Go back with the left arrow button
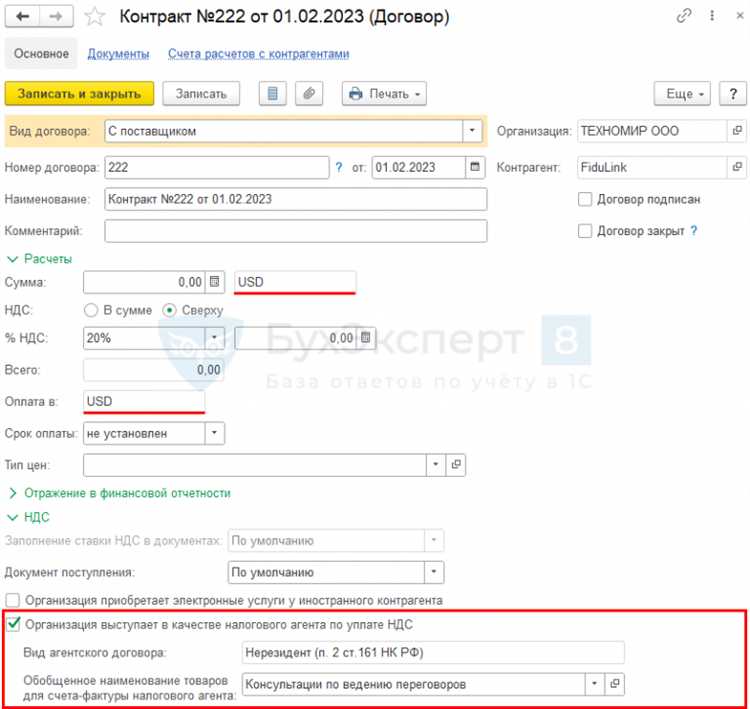 (x=22, y=17)
